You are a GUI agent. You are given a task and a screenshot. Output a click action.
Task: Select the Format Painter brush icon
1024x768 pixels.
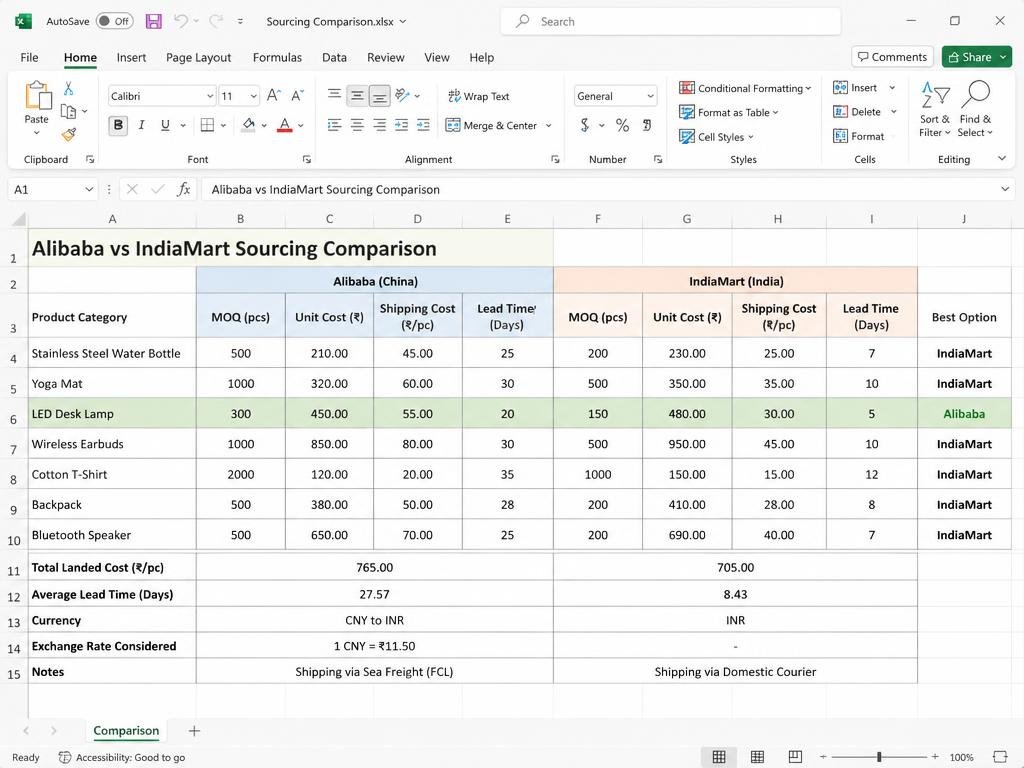click(x=69, y=135)
